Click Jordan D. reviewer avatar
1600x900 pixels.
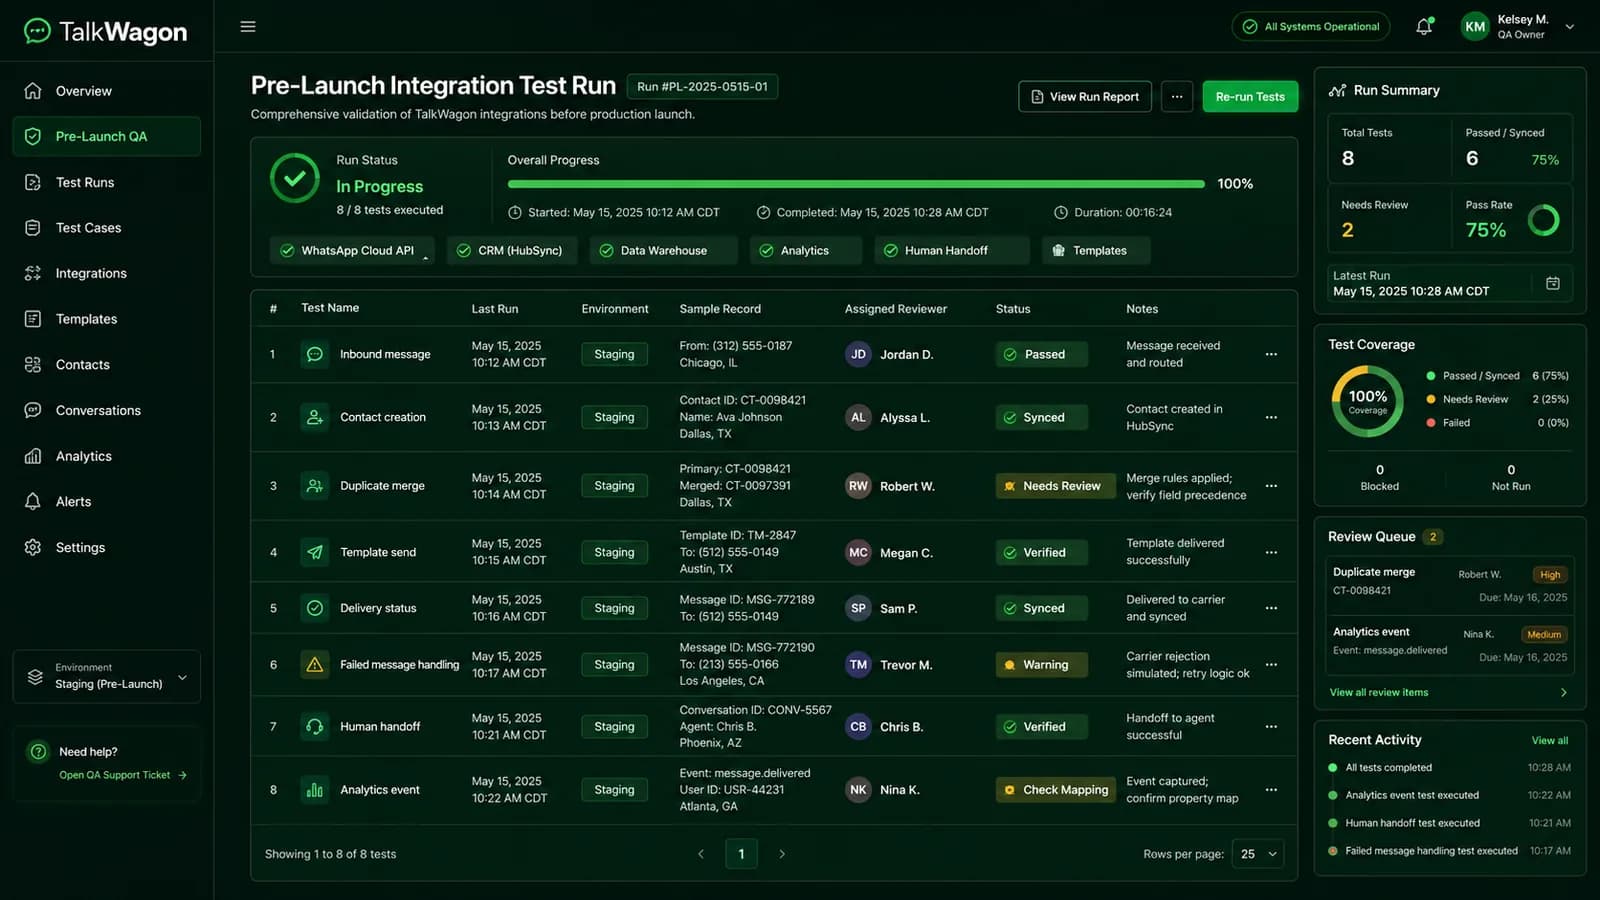[858, 354]
